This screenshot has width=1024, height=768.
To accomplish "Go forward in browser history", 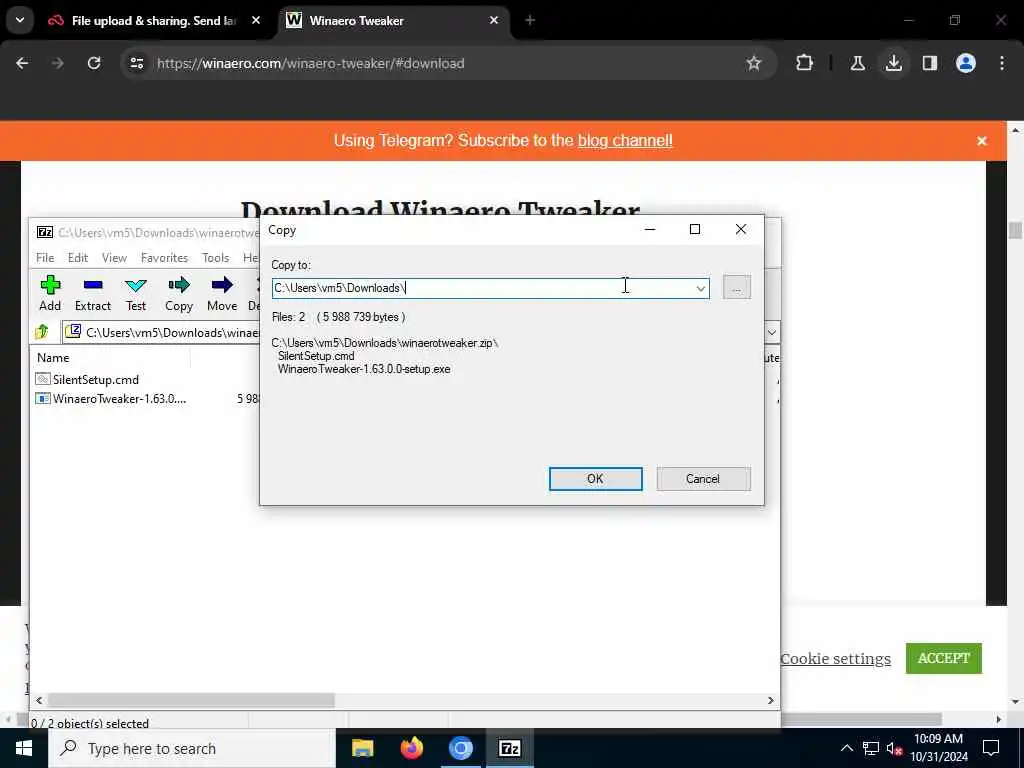I will (x=58, y=63).
